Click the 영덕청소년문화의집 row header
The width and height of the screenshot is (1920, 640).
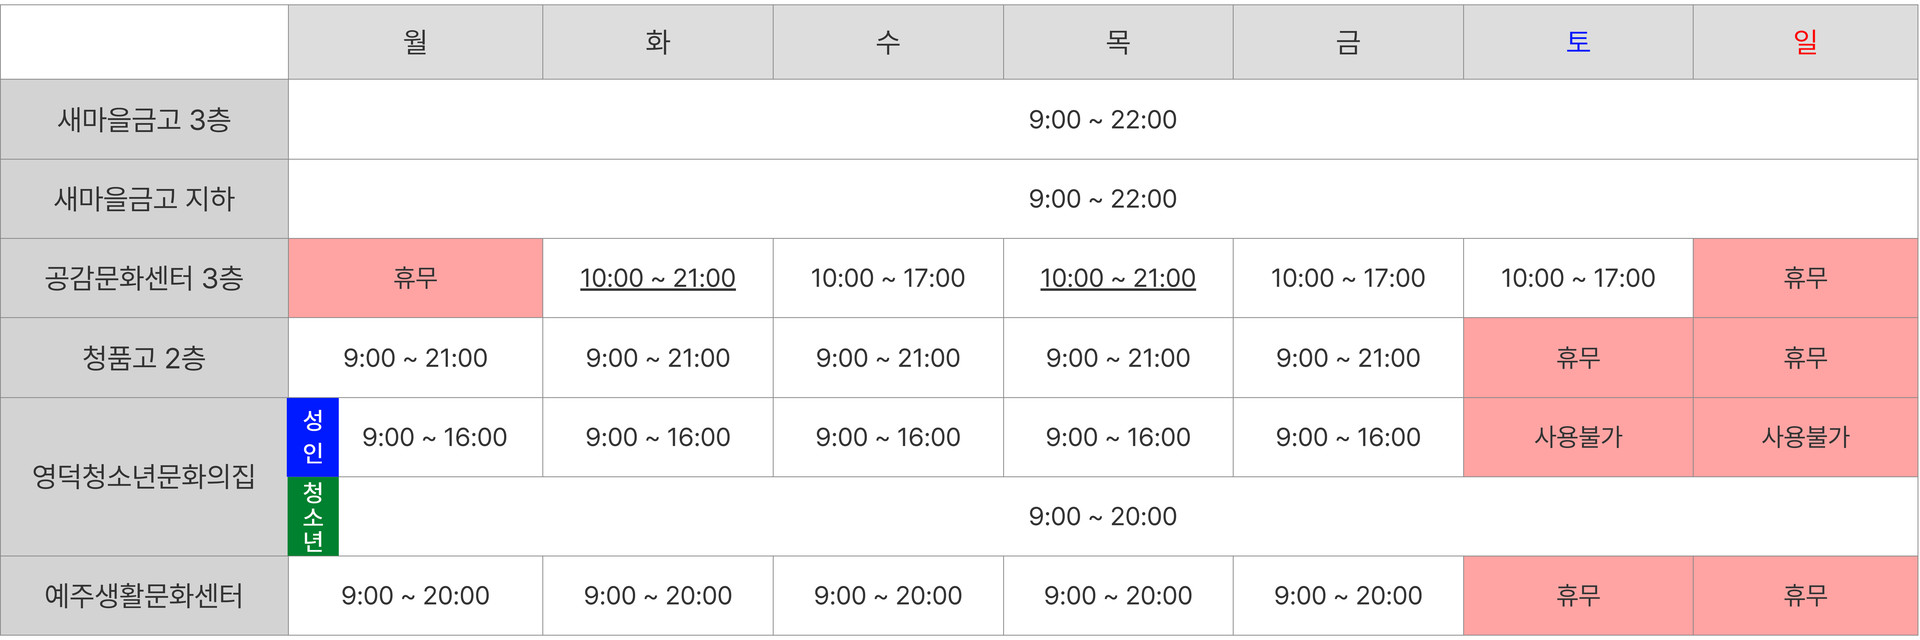(144, 476)
